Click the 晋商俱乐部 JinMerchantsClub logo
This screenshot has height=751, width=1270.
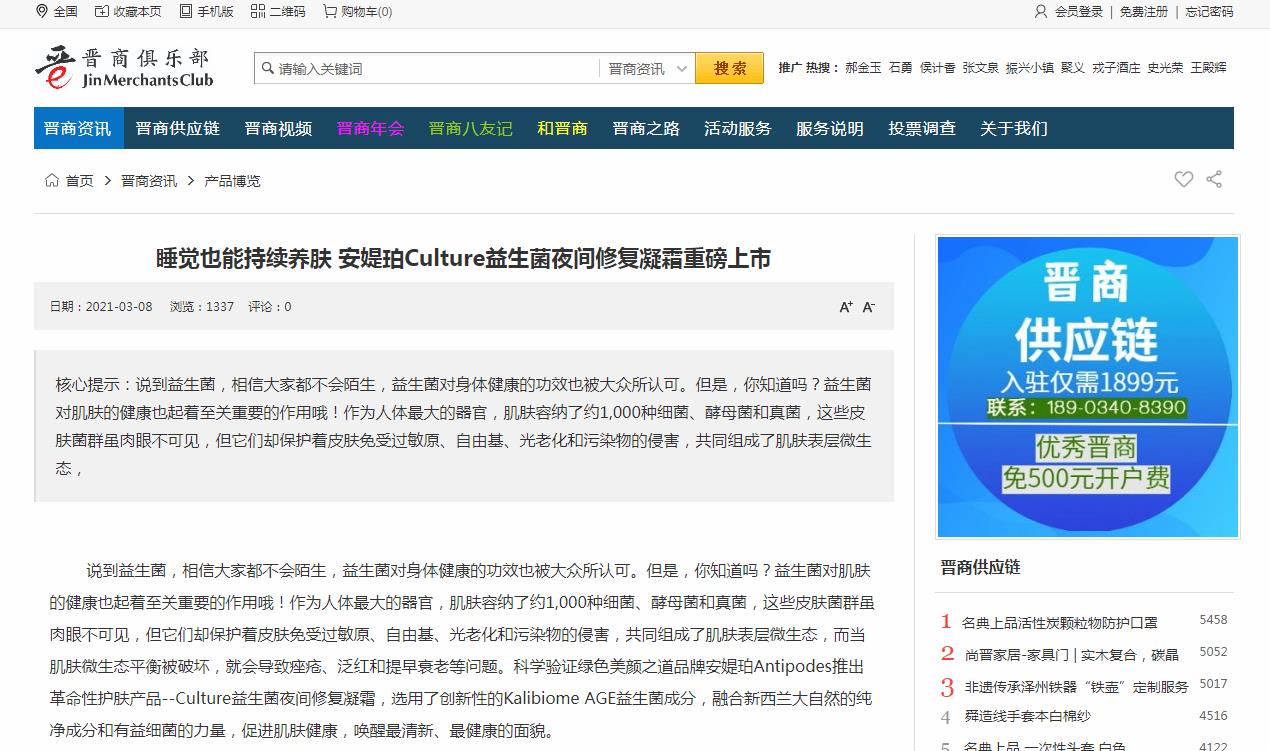pyautogui.click(x=124, y=67)
